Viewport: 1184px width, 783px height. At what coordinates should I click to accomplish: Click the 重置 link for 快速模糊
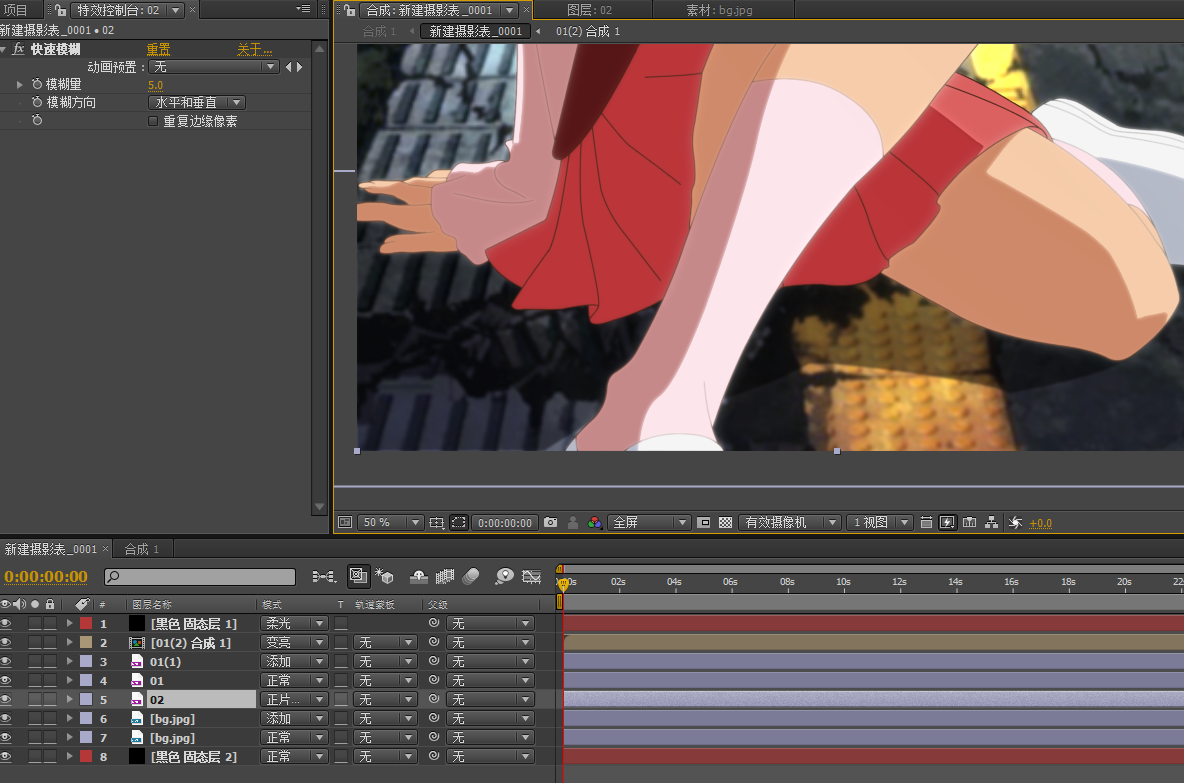coord(158,49)
